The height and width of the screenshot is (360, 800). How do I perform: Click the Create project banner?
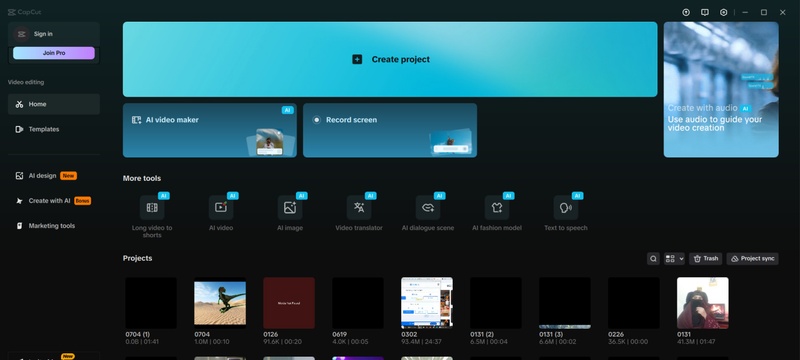coord(390,59)
